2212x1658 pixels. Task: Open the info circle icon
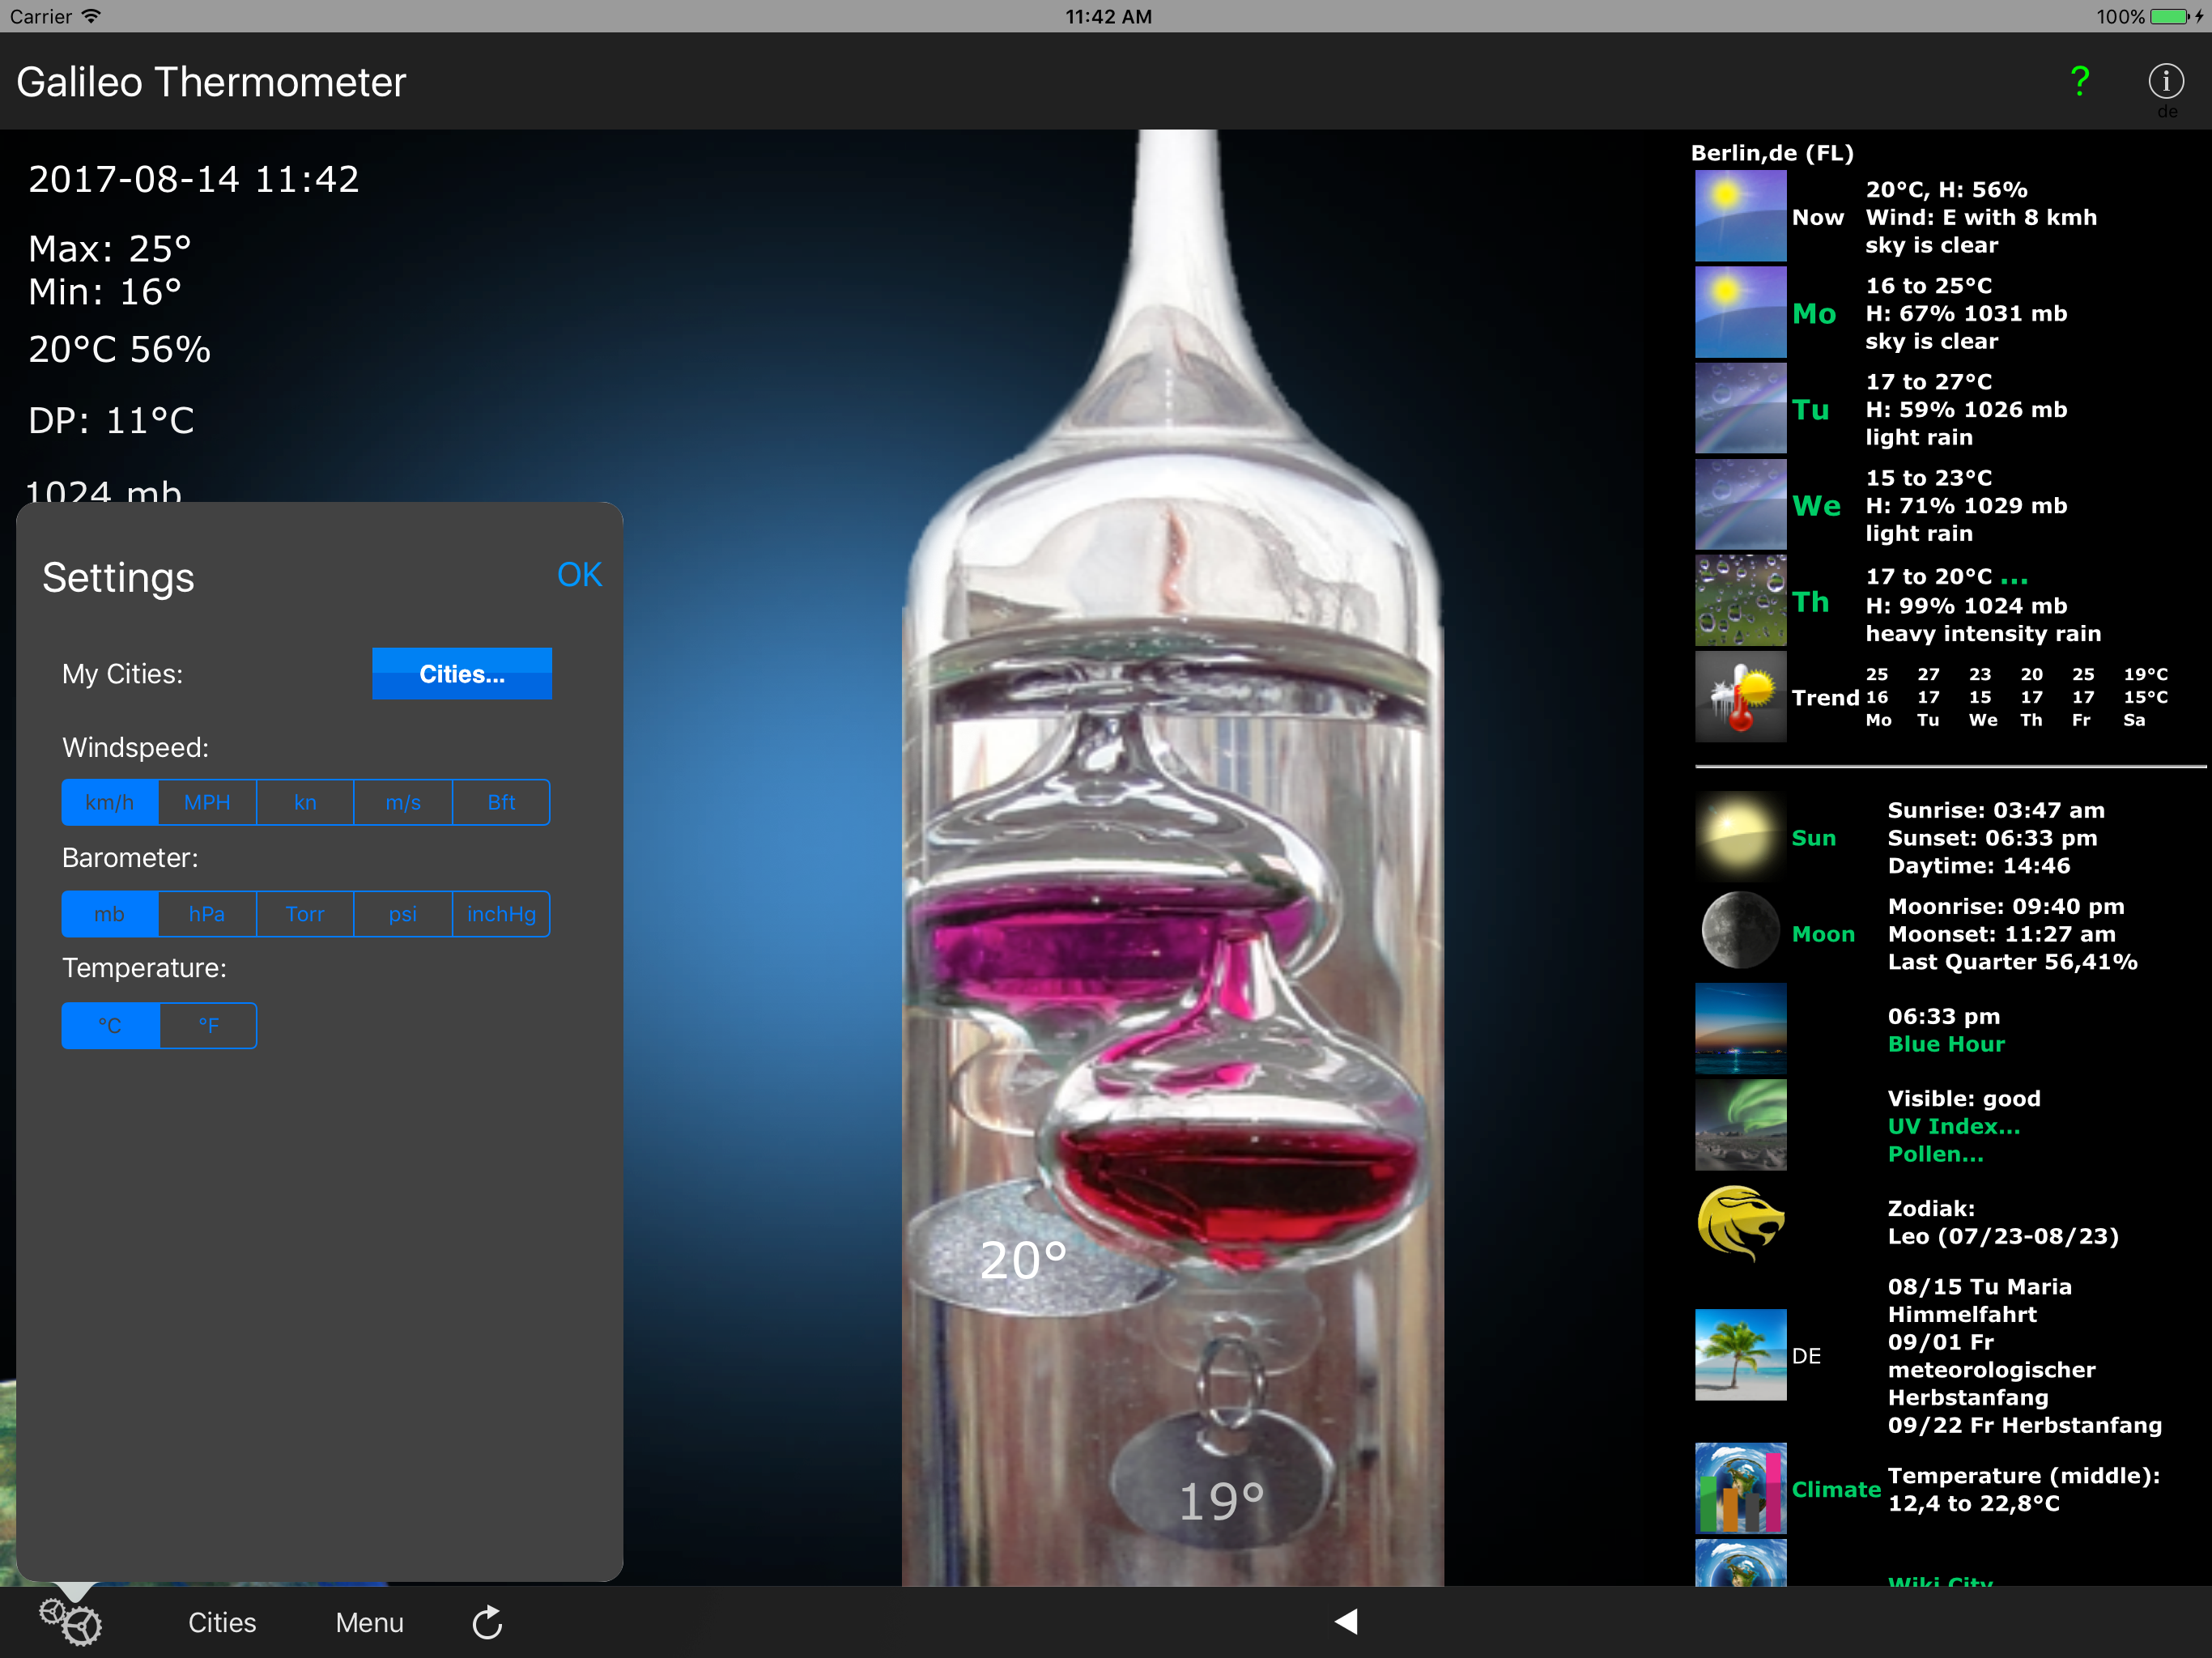point(2165,81)
